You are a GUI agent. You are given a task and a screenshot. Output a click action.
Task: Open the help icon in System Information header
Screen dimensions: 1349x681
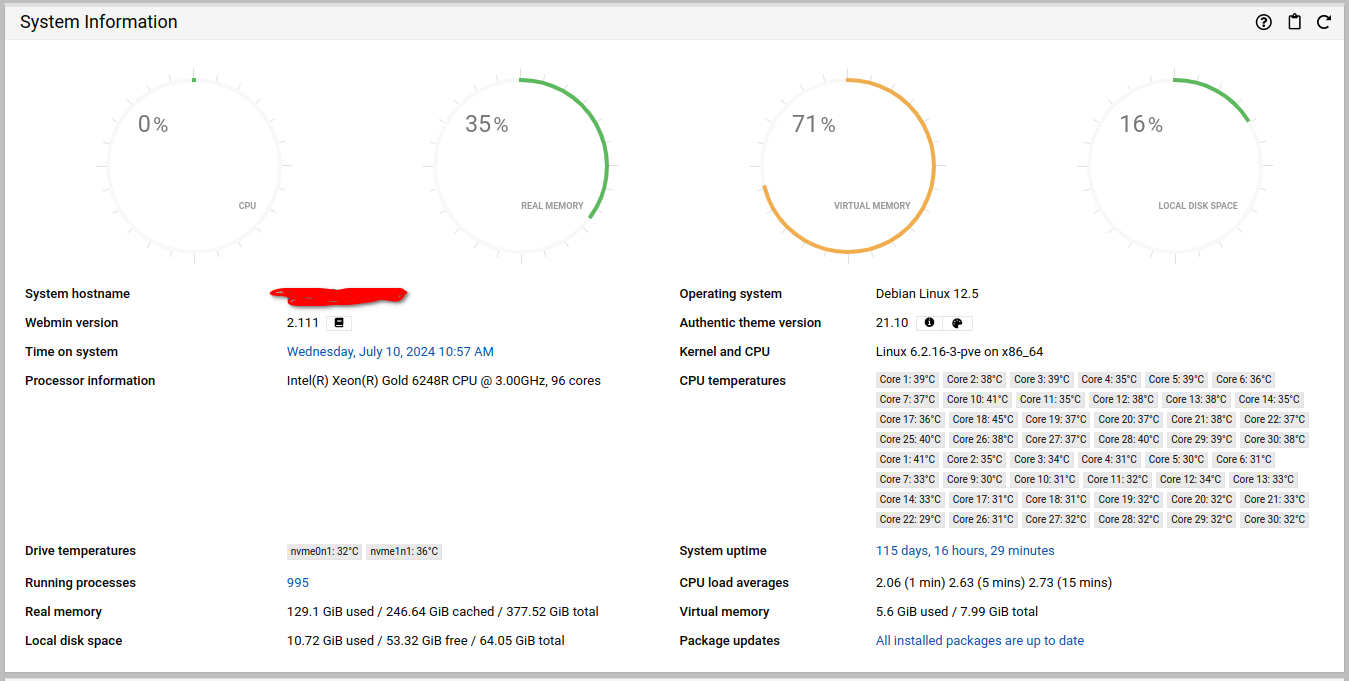click(1264, 22)
